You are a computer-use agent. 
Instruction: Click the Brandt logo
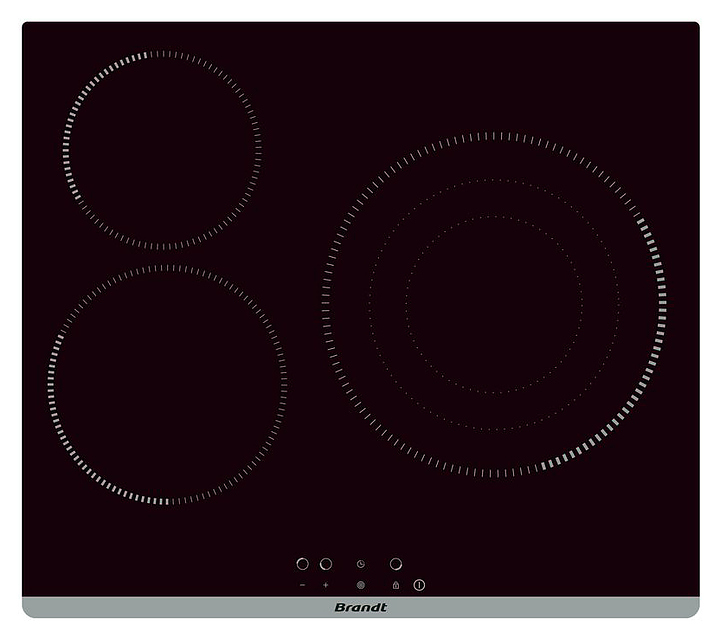[360, 607]
